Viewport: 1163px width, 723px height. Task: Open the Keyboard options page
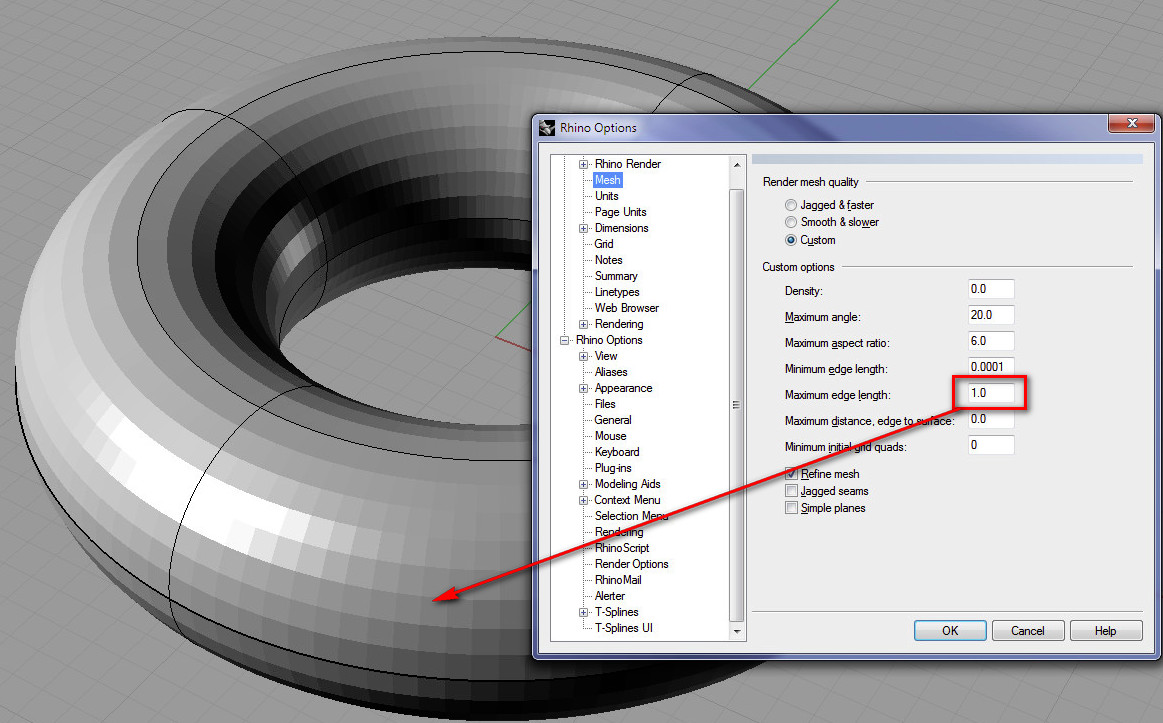pos(616,452)
